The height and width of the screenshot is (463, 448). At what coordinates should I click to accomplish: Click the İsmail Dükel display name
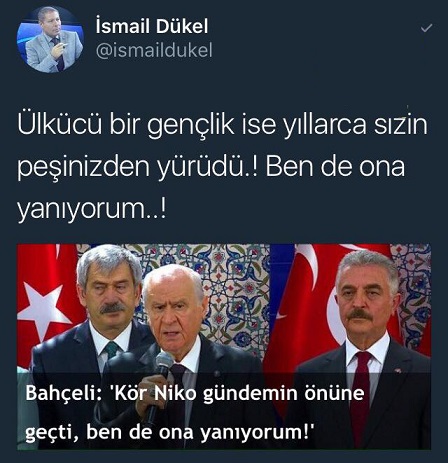(152, 26)
